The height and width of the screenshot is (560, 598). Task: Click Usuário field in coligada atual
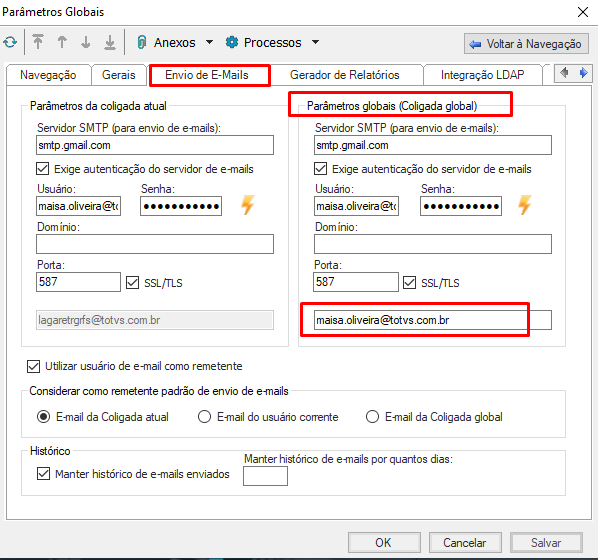(79, 206)
